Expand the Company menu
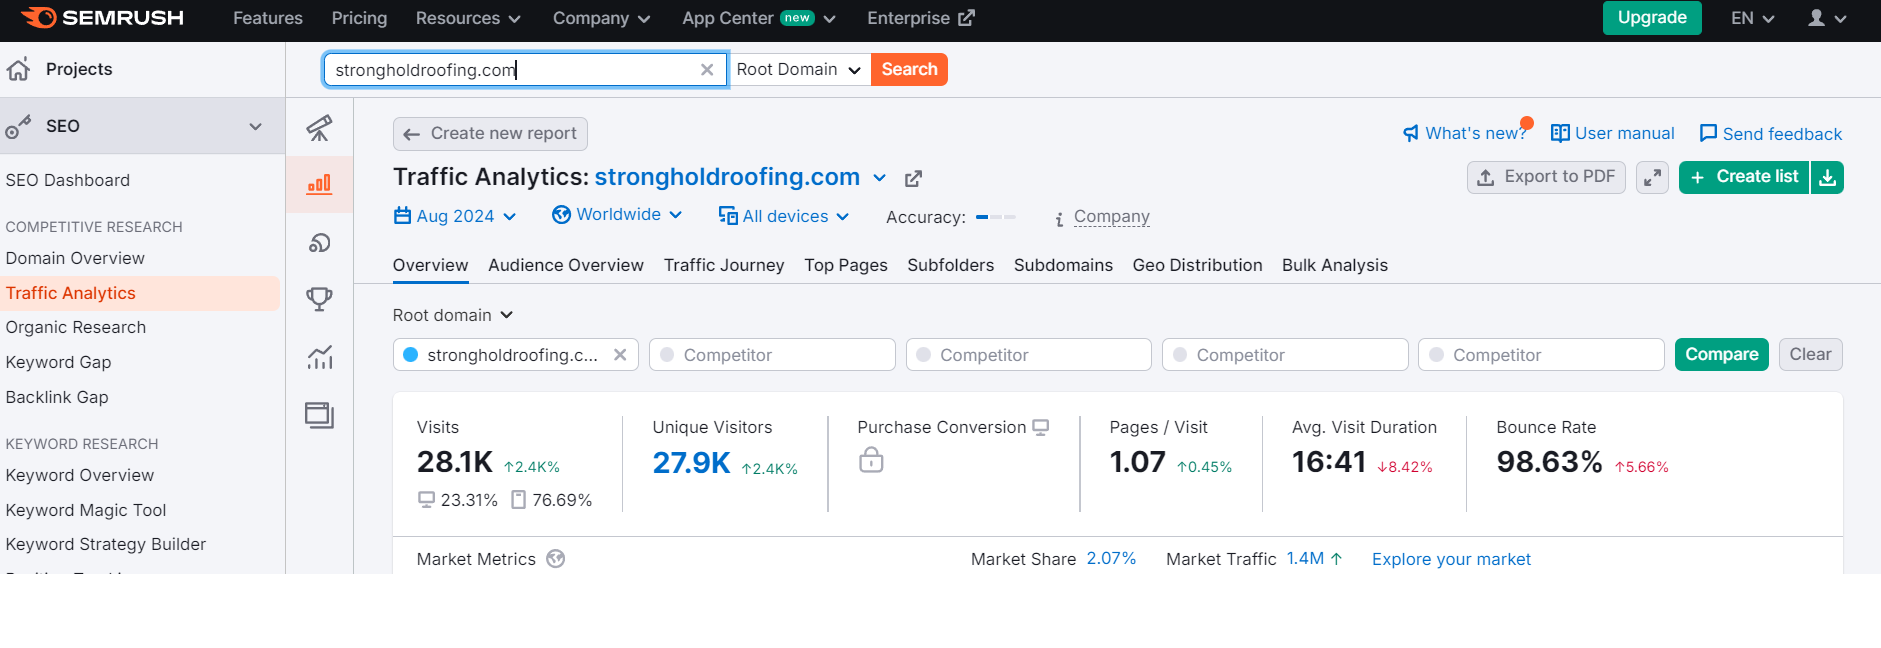This screenshot has width=1881, height=648. tap(601, 18)
